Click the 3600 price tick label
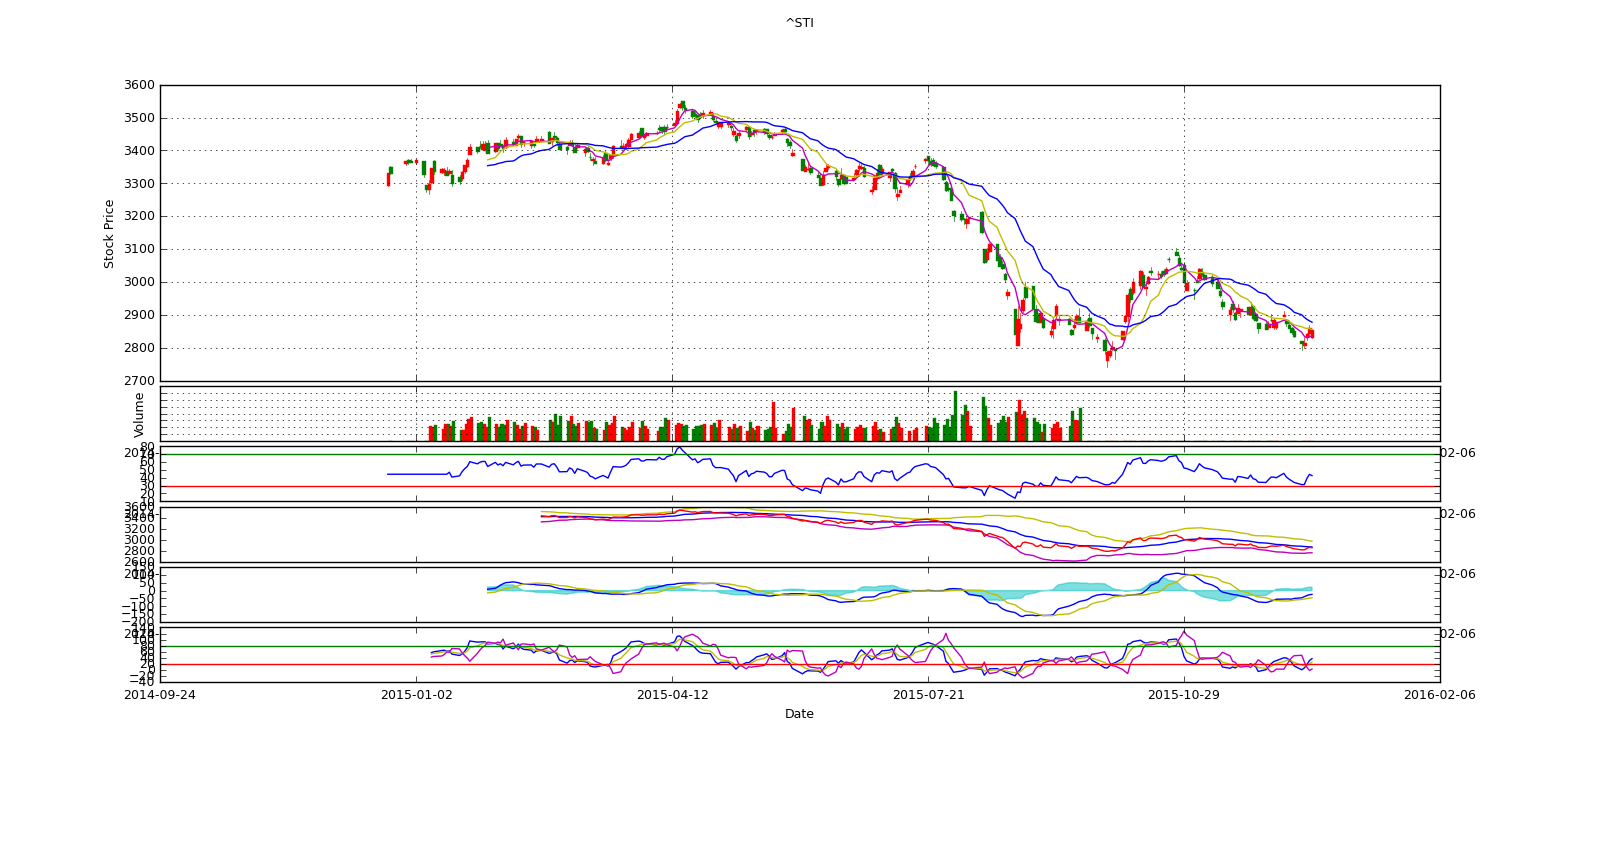The image size is (1600, 853). [x=141, y=86]
